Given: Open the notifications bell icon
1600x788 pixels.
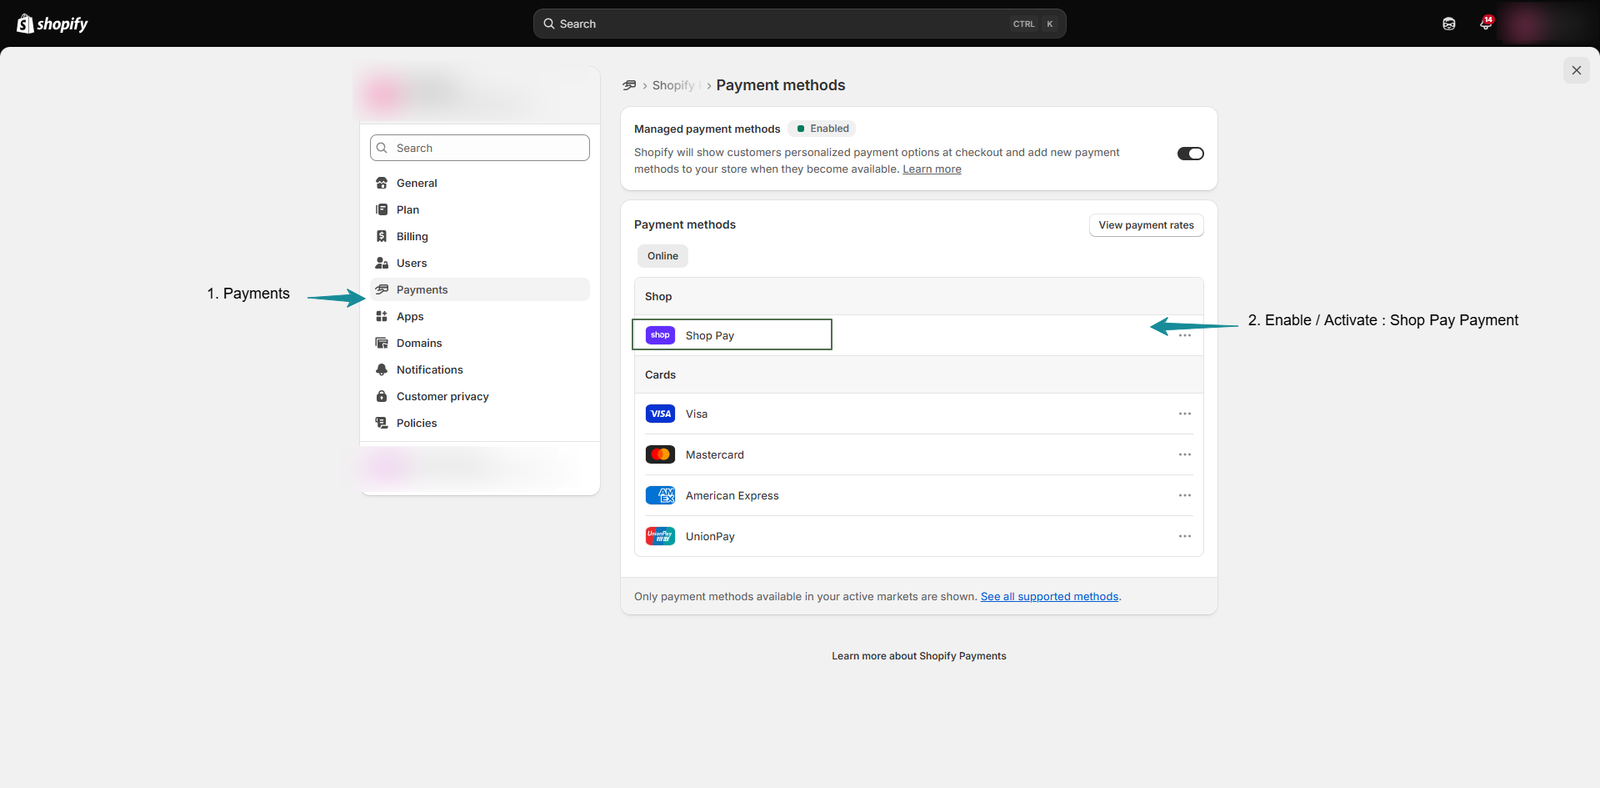Looking at the screenshot, I should (x=1486, y=23).
